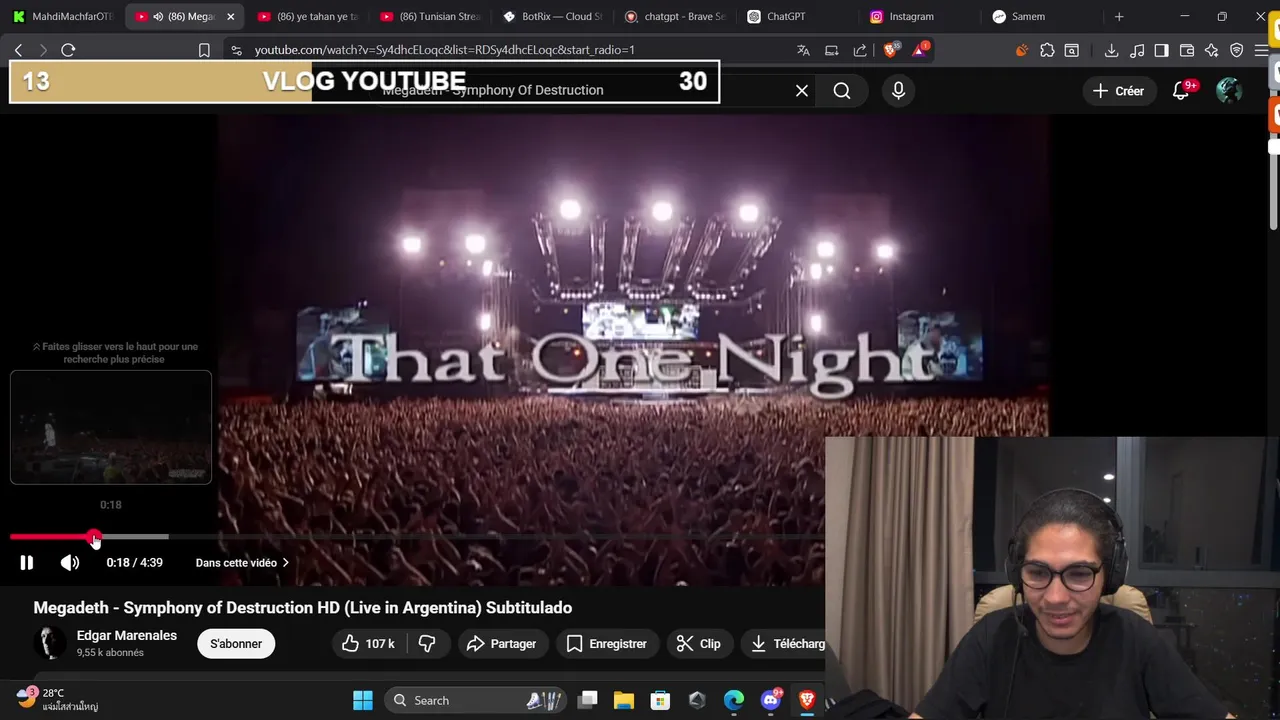The height and width of the screenshot is (720, 1280).
Task: Switch to the BotRix Cloud tab
Action: pyautogui.click(x=552, y=16)
